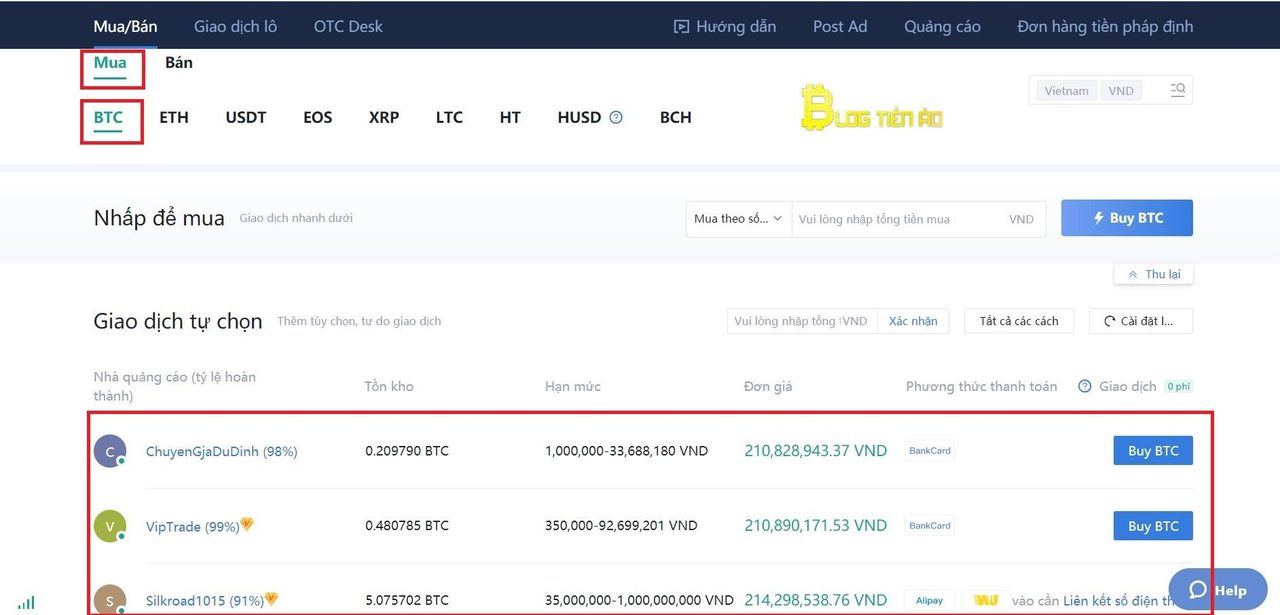Open the filter icon next to VND selector
This screenshot has width=1280, height=615.
(x=1178, y=90)
